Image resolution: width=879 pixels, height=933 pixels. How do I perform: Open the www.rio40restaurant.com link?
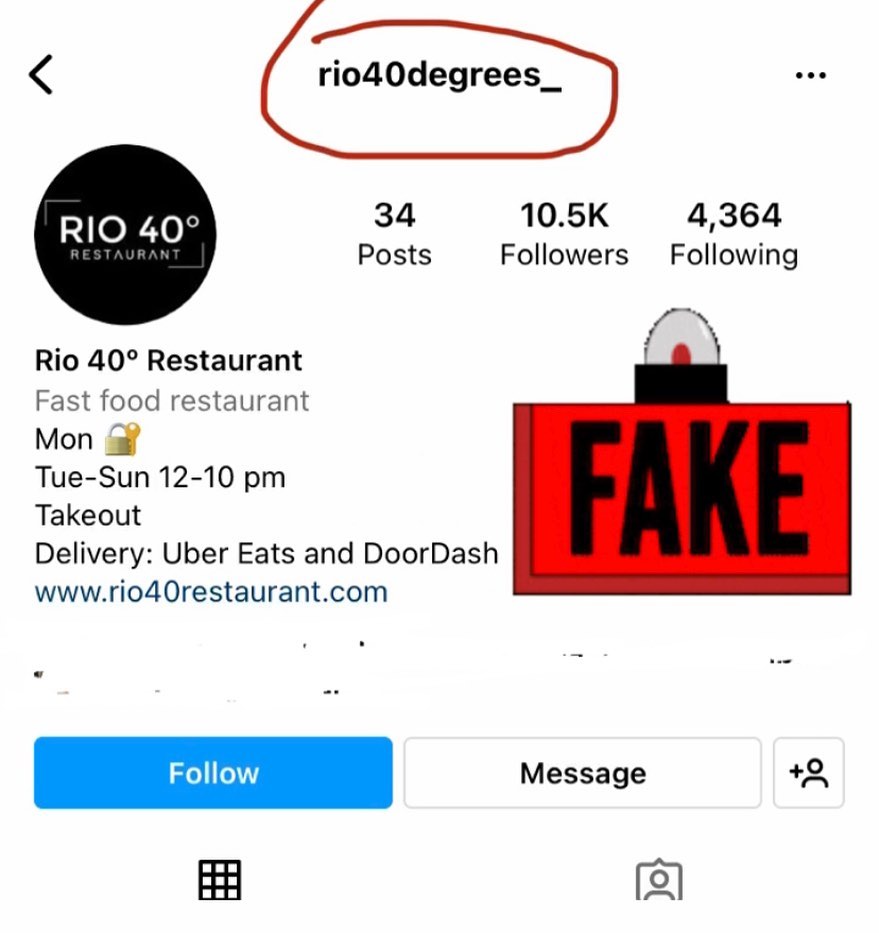point(211,592)
